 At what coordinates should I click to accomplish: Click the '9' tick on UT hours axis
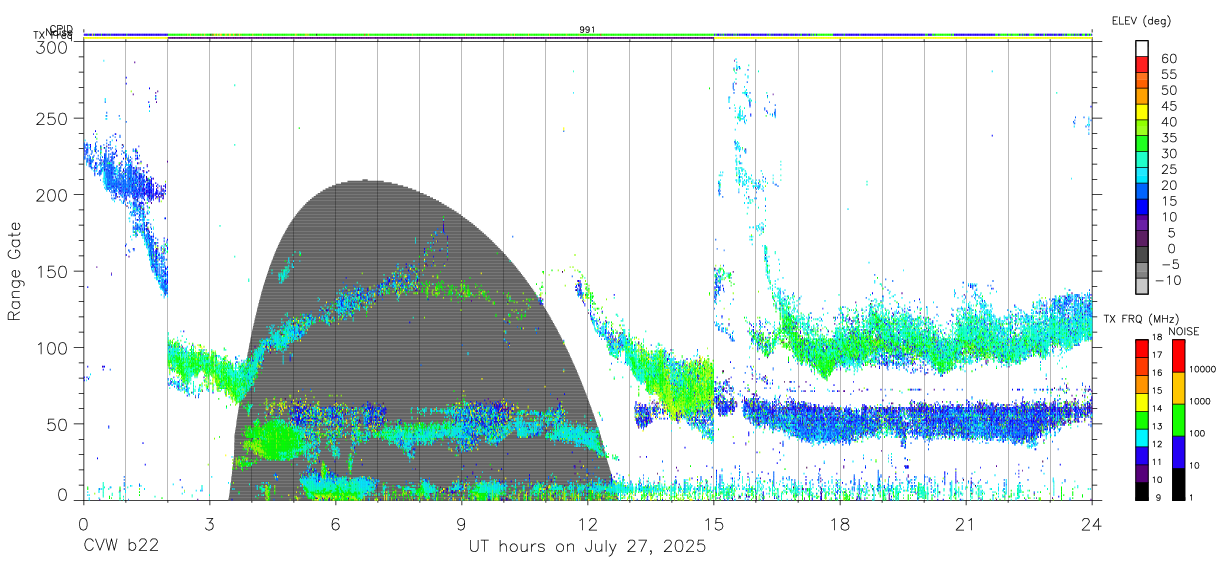click(462, 524)
